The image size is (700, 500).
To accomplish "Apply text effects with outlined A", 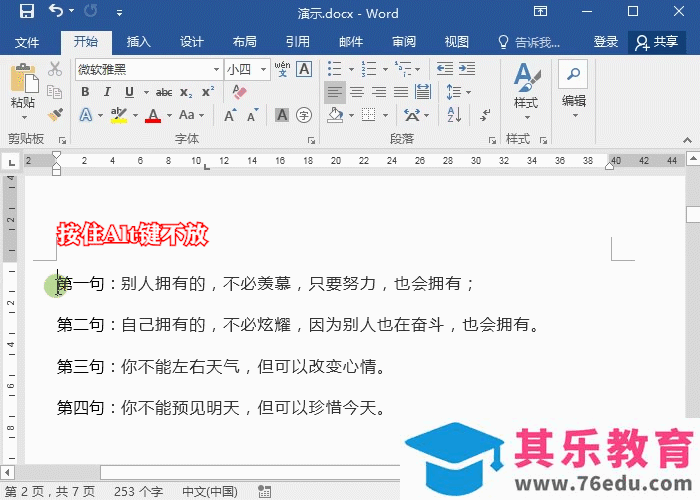I will point(86,115).
